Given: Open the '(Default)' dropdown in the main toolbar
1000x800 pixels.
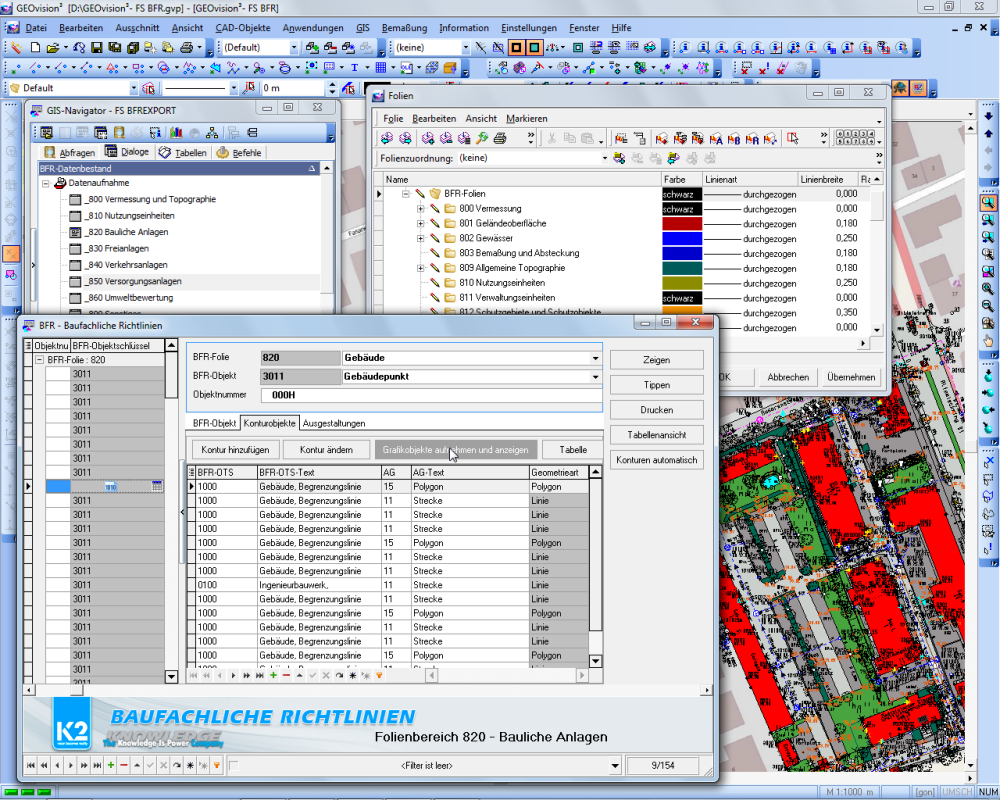Looking at the screenshot, I should point(293,47).
